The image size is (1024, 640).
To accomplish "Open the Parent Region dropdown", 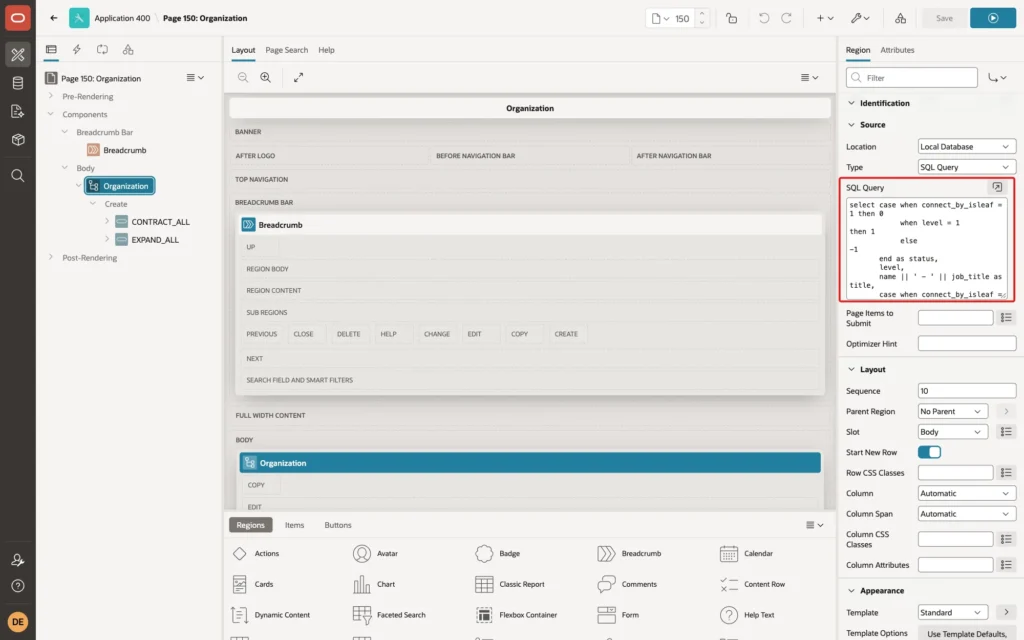I will 952,411.
